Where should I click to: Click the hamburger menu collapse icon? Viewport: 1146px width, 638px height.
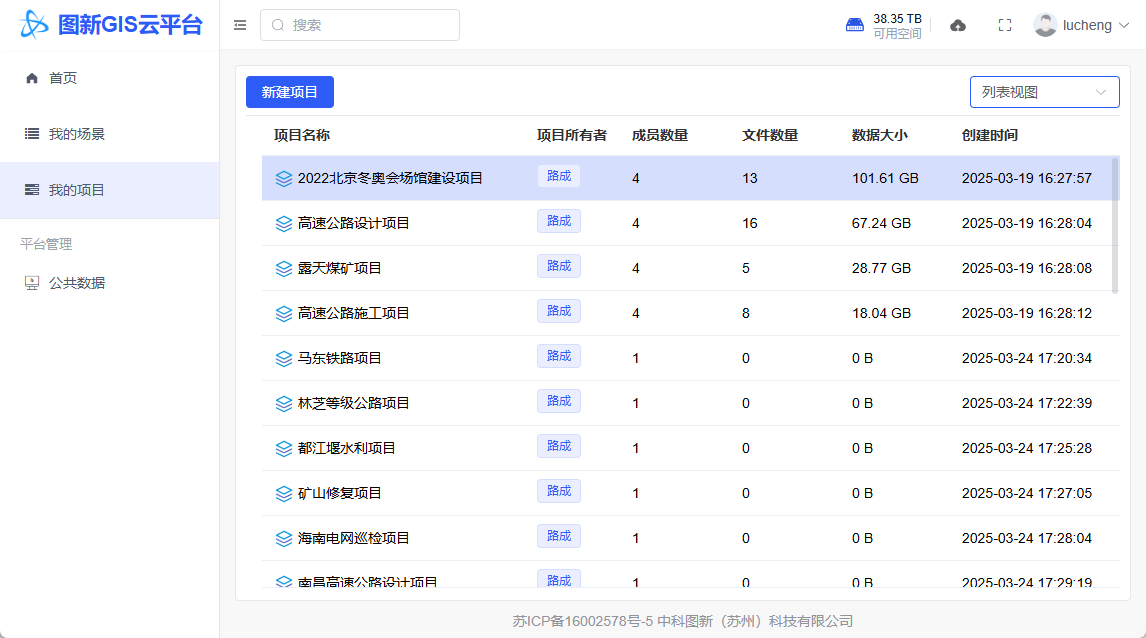click(x=240, y=25)
